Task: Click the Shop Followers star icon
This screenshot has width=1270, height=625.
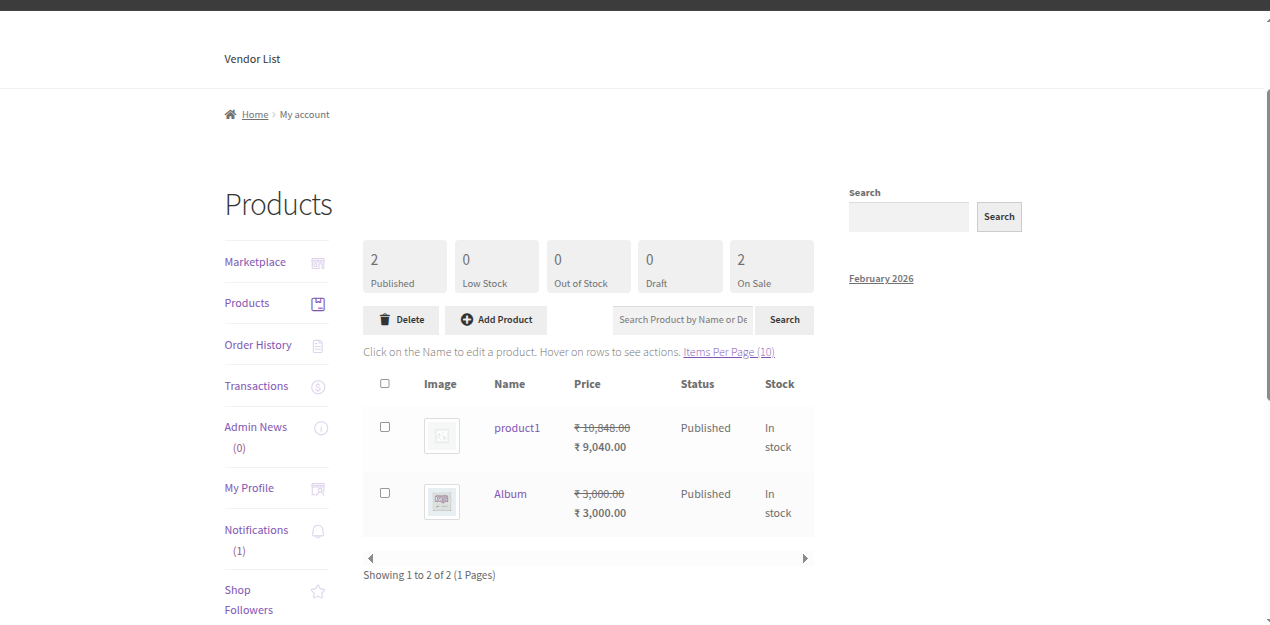Action: [318, 591]
